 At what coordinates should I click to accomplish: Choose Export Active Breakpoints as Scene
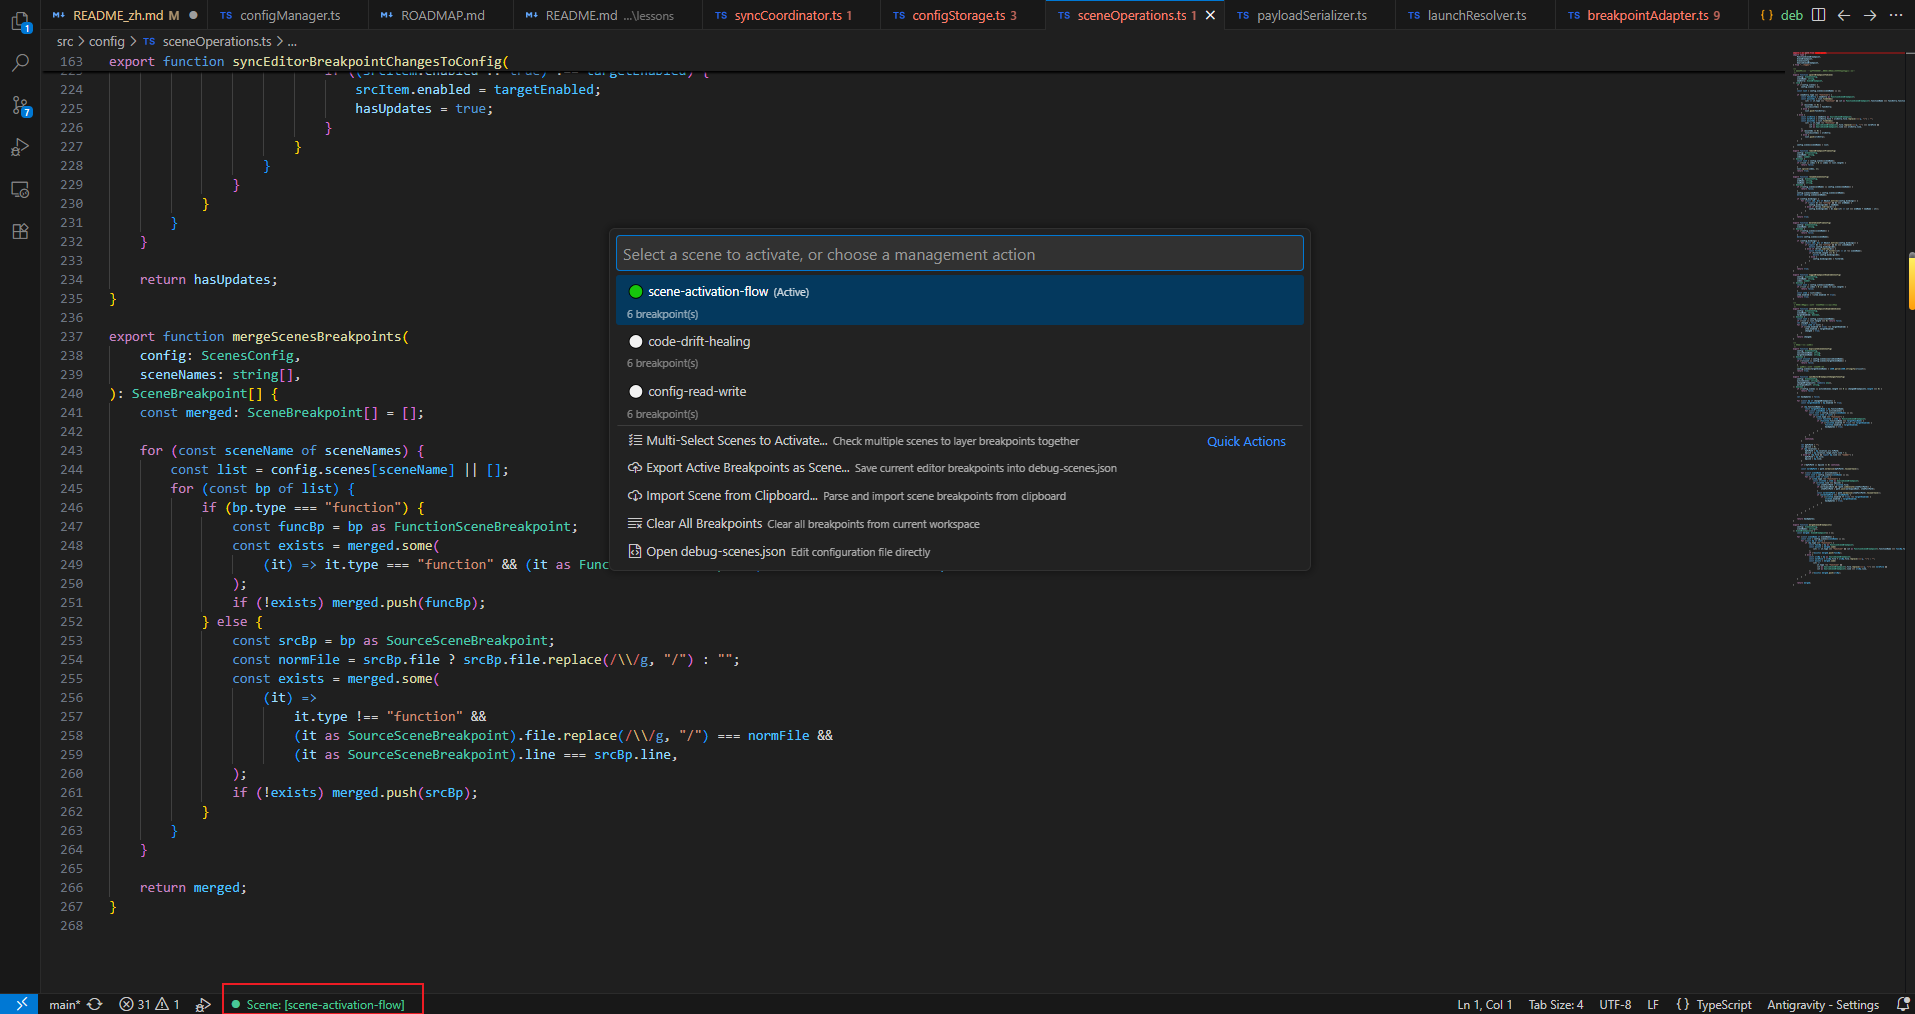point(960,468)
